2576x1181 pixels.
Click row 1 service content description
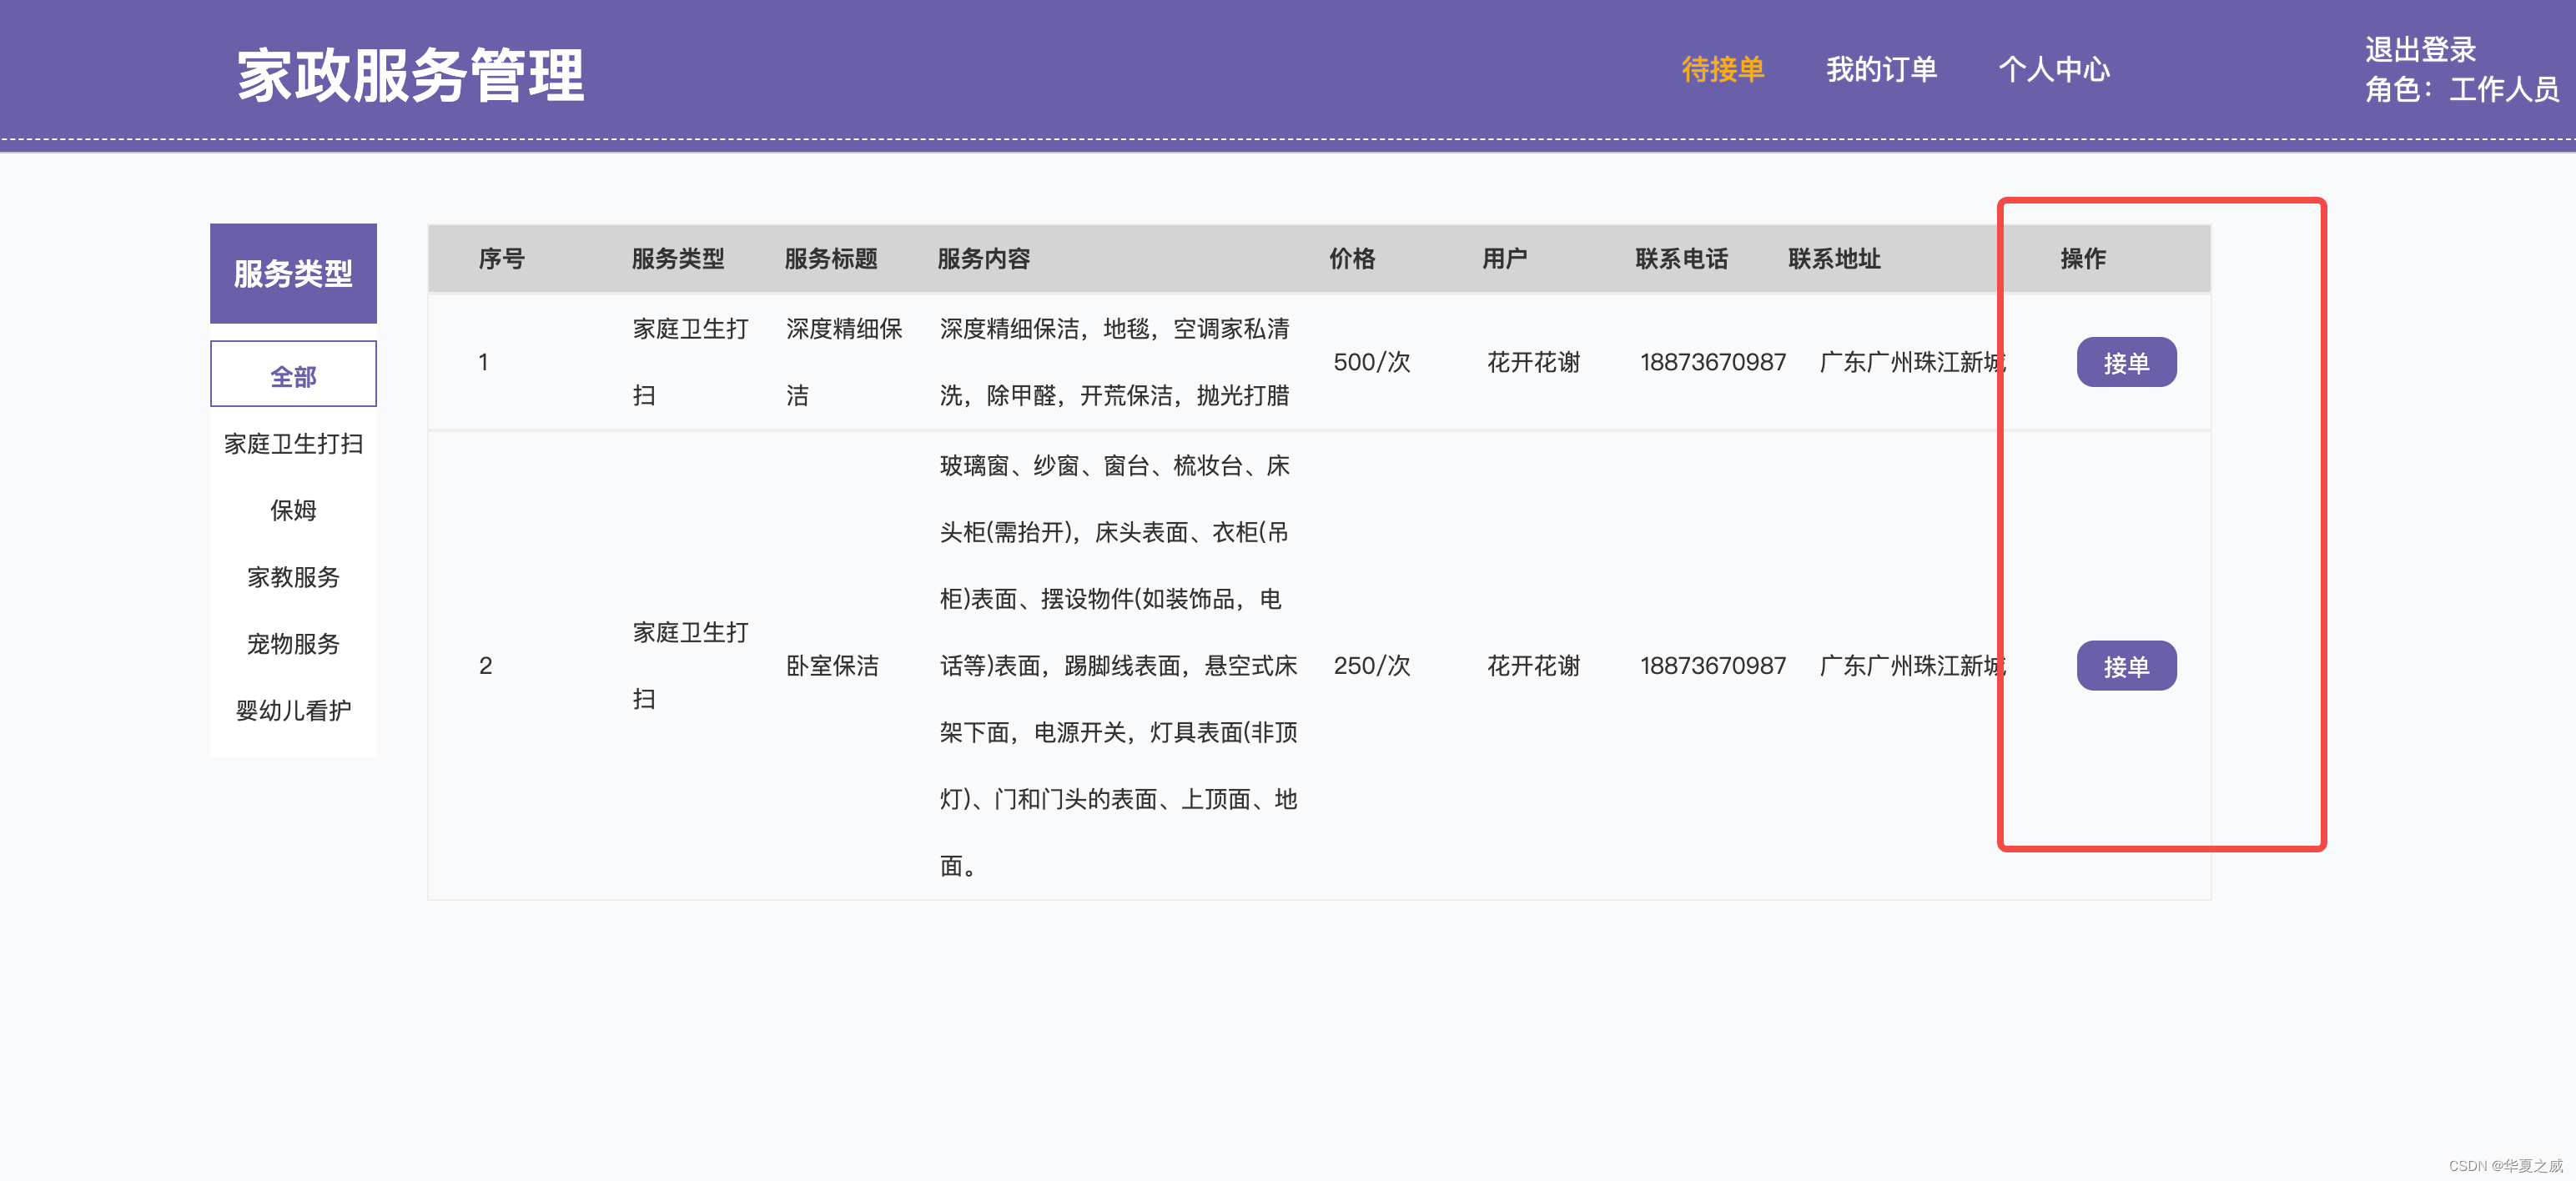click(x=1114, y=362)
